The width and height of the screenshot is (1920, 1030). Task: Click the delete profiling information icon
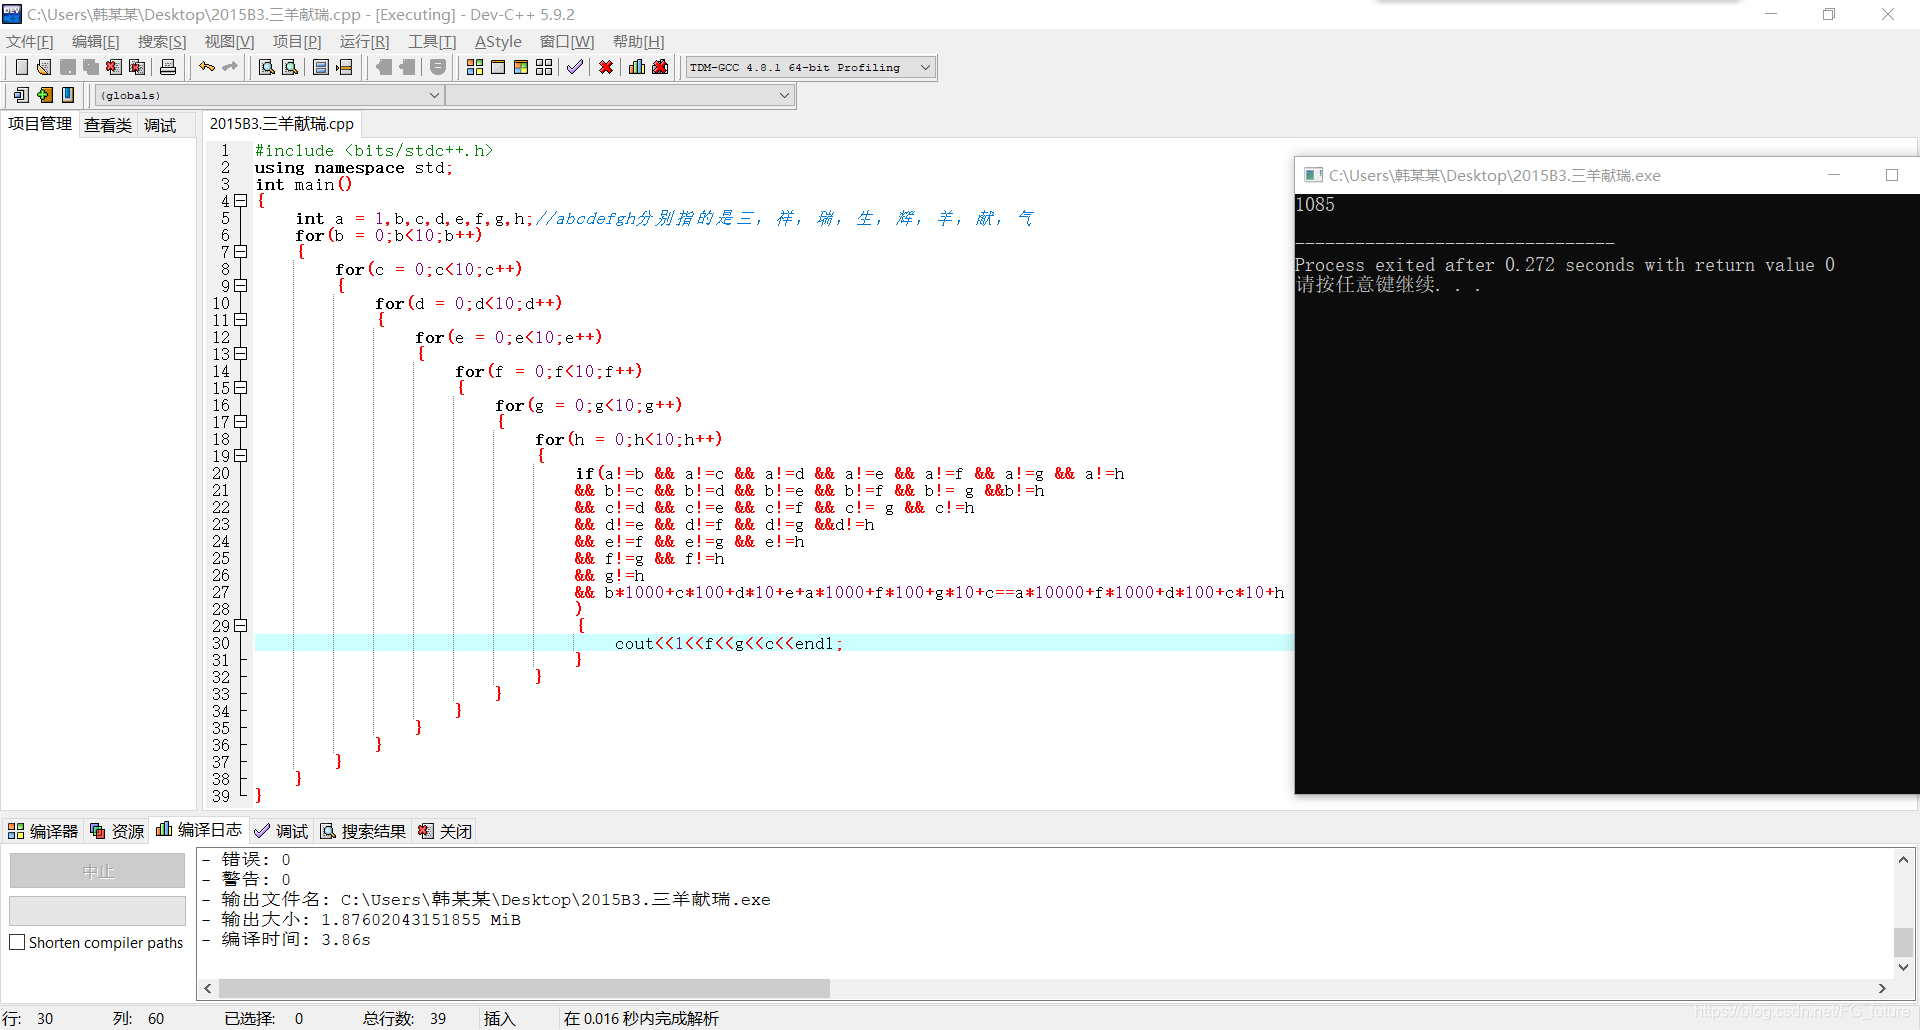tap(660, 67)
